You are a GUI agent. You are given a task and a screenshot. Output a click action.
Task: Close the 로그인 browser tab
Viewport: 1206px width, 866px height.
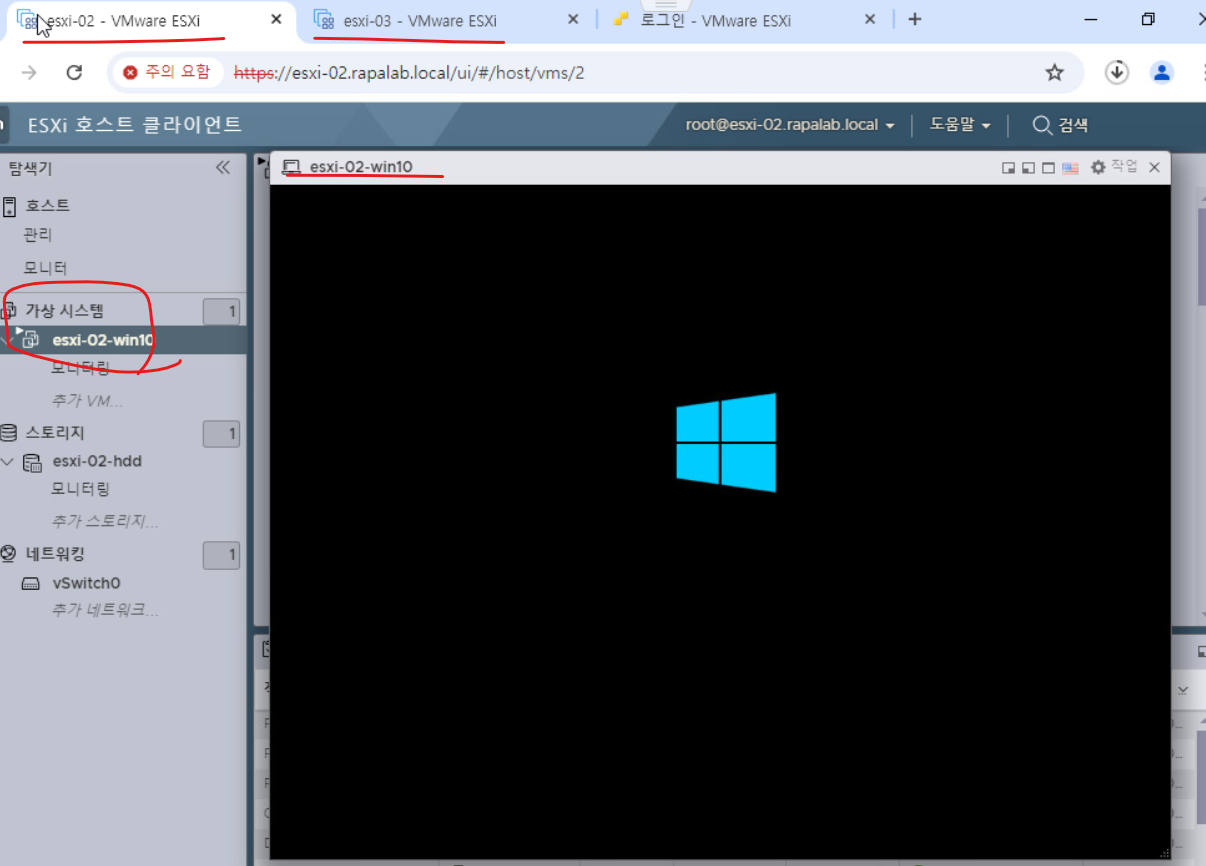[x=870, y=19]
